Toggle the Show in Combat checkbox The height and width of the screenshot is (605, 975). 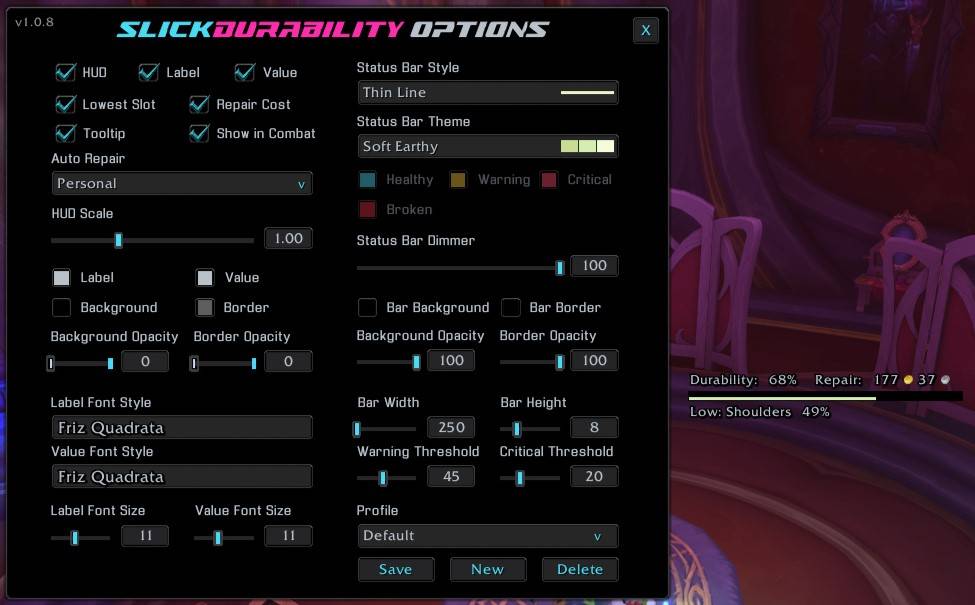click(199, 133)
